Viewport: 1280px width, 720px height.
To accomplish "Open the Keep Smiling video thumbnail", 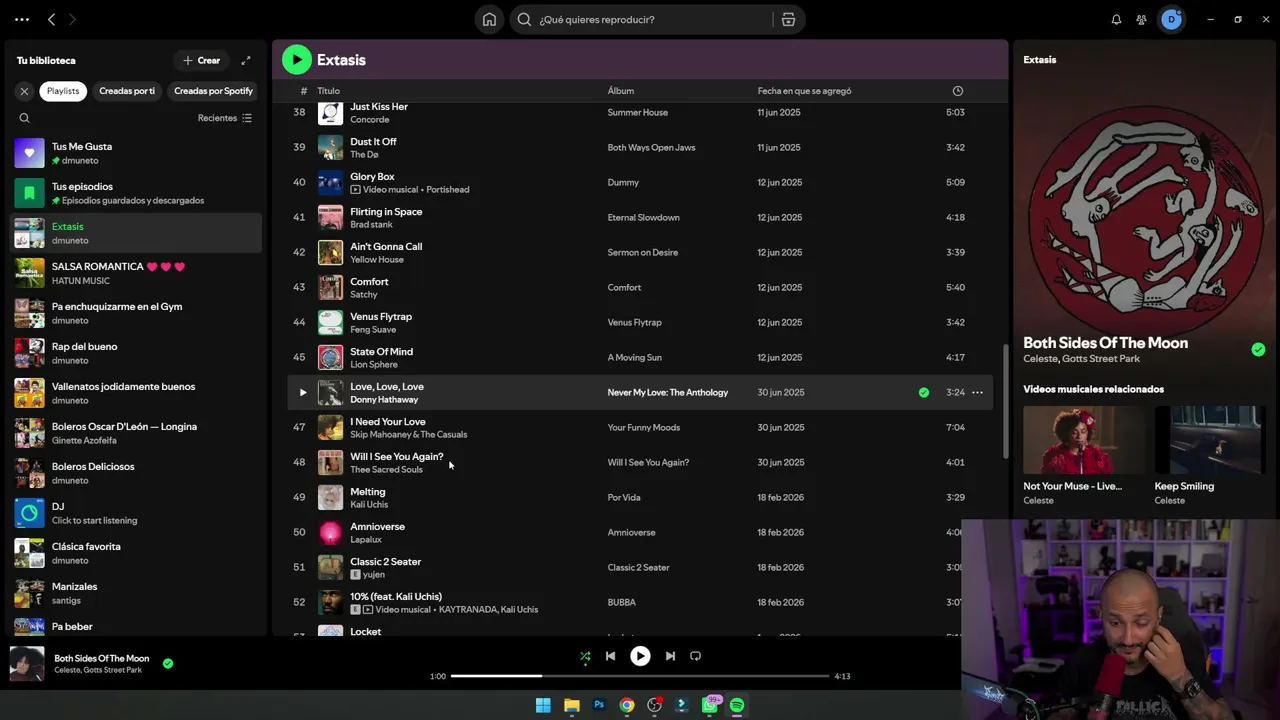I will (x=1210, y=440).
